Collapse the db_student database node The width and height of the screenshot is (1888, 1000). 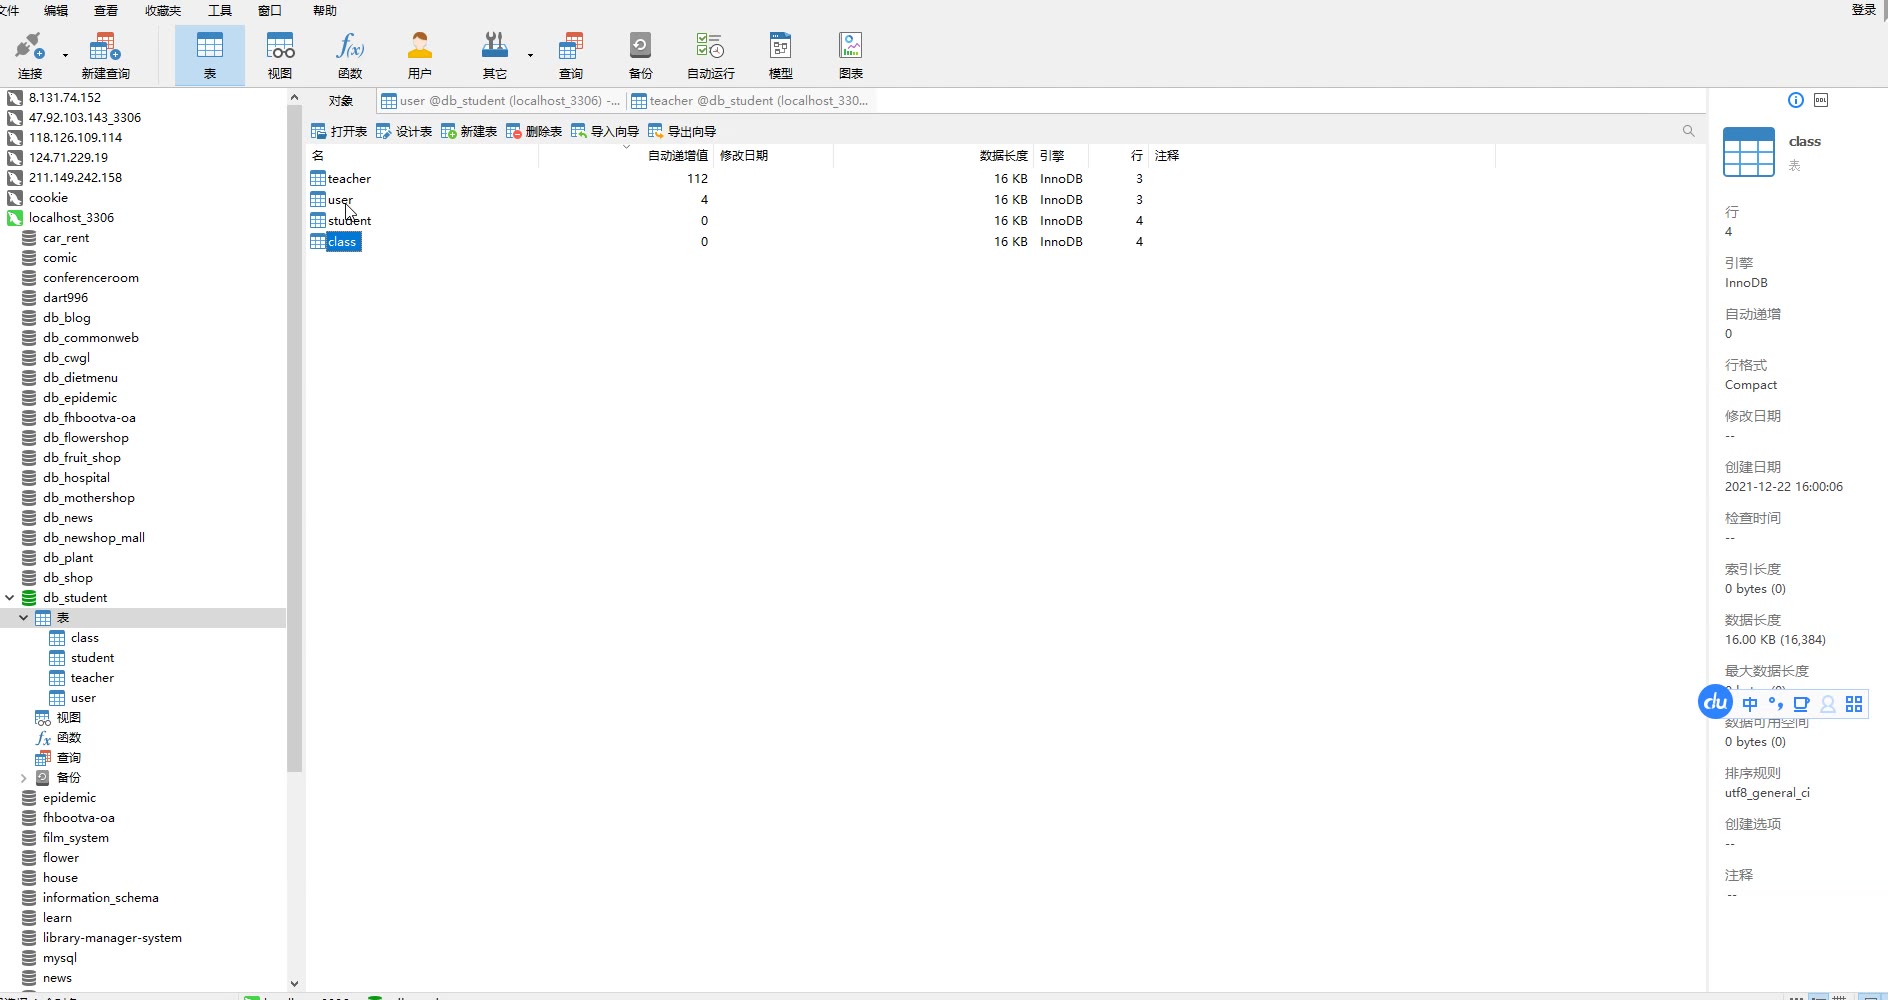point(10,597)
